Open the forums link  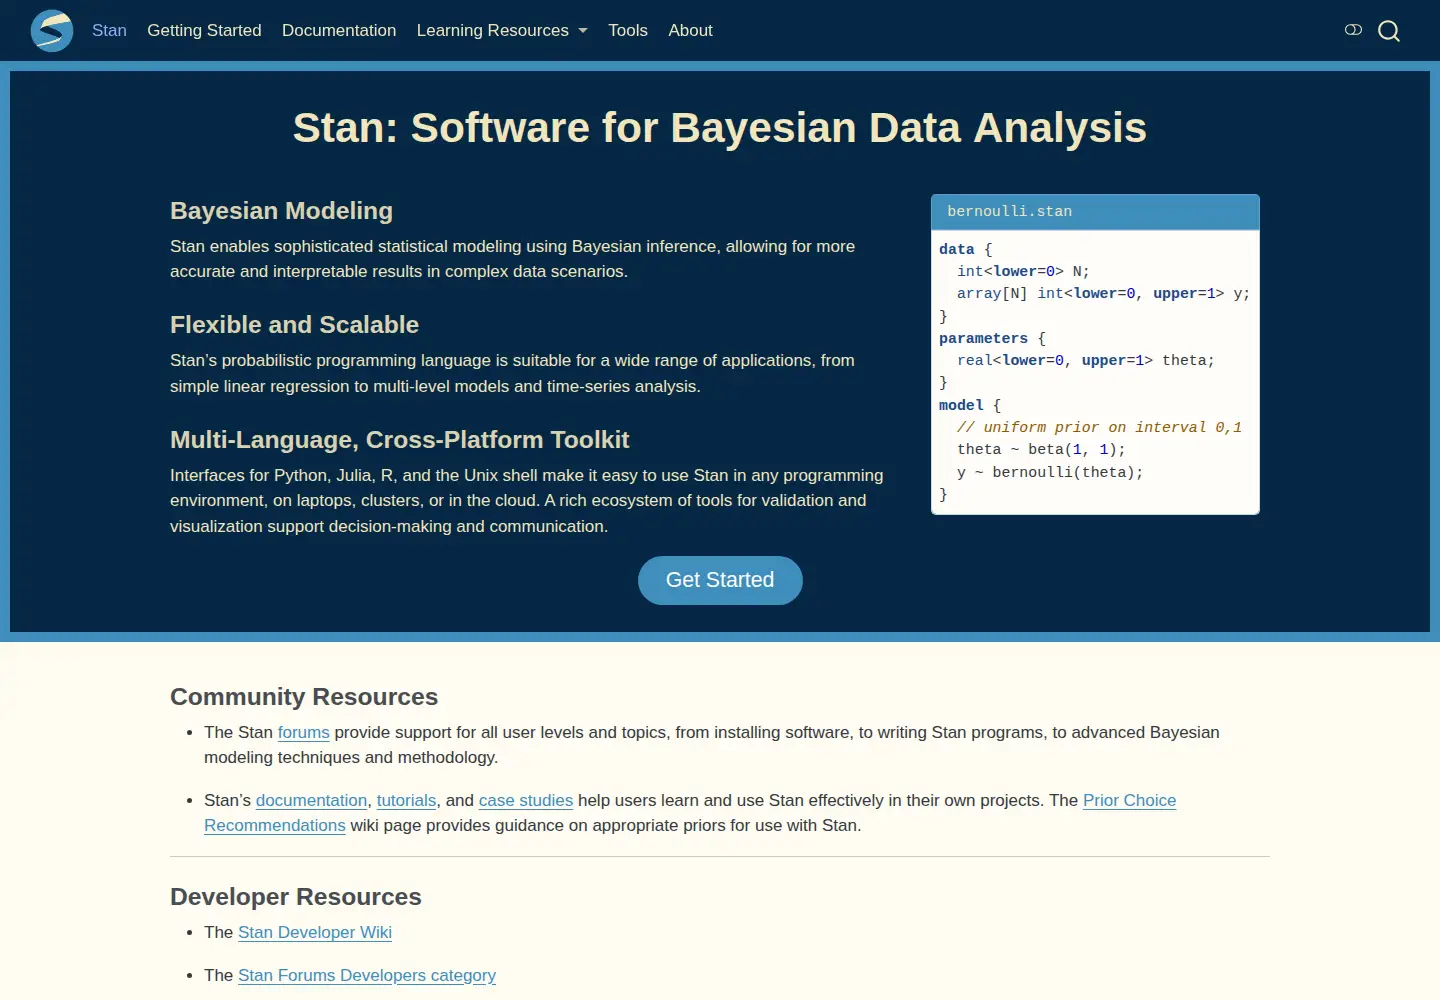[303, 732]
